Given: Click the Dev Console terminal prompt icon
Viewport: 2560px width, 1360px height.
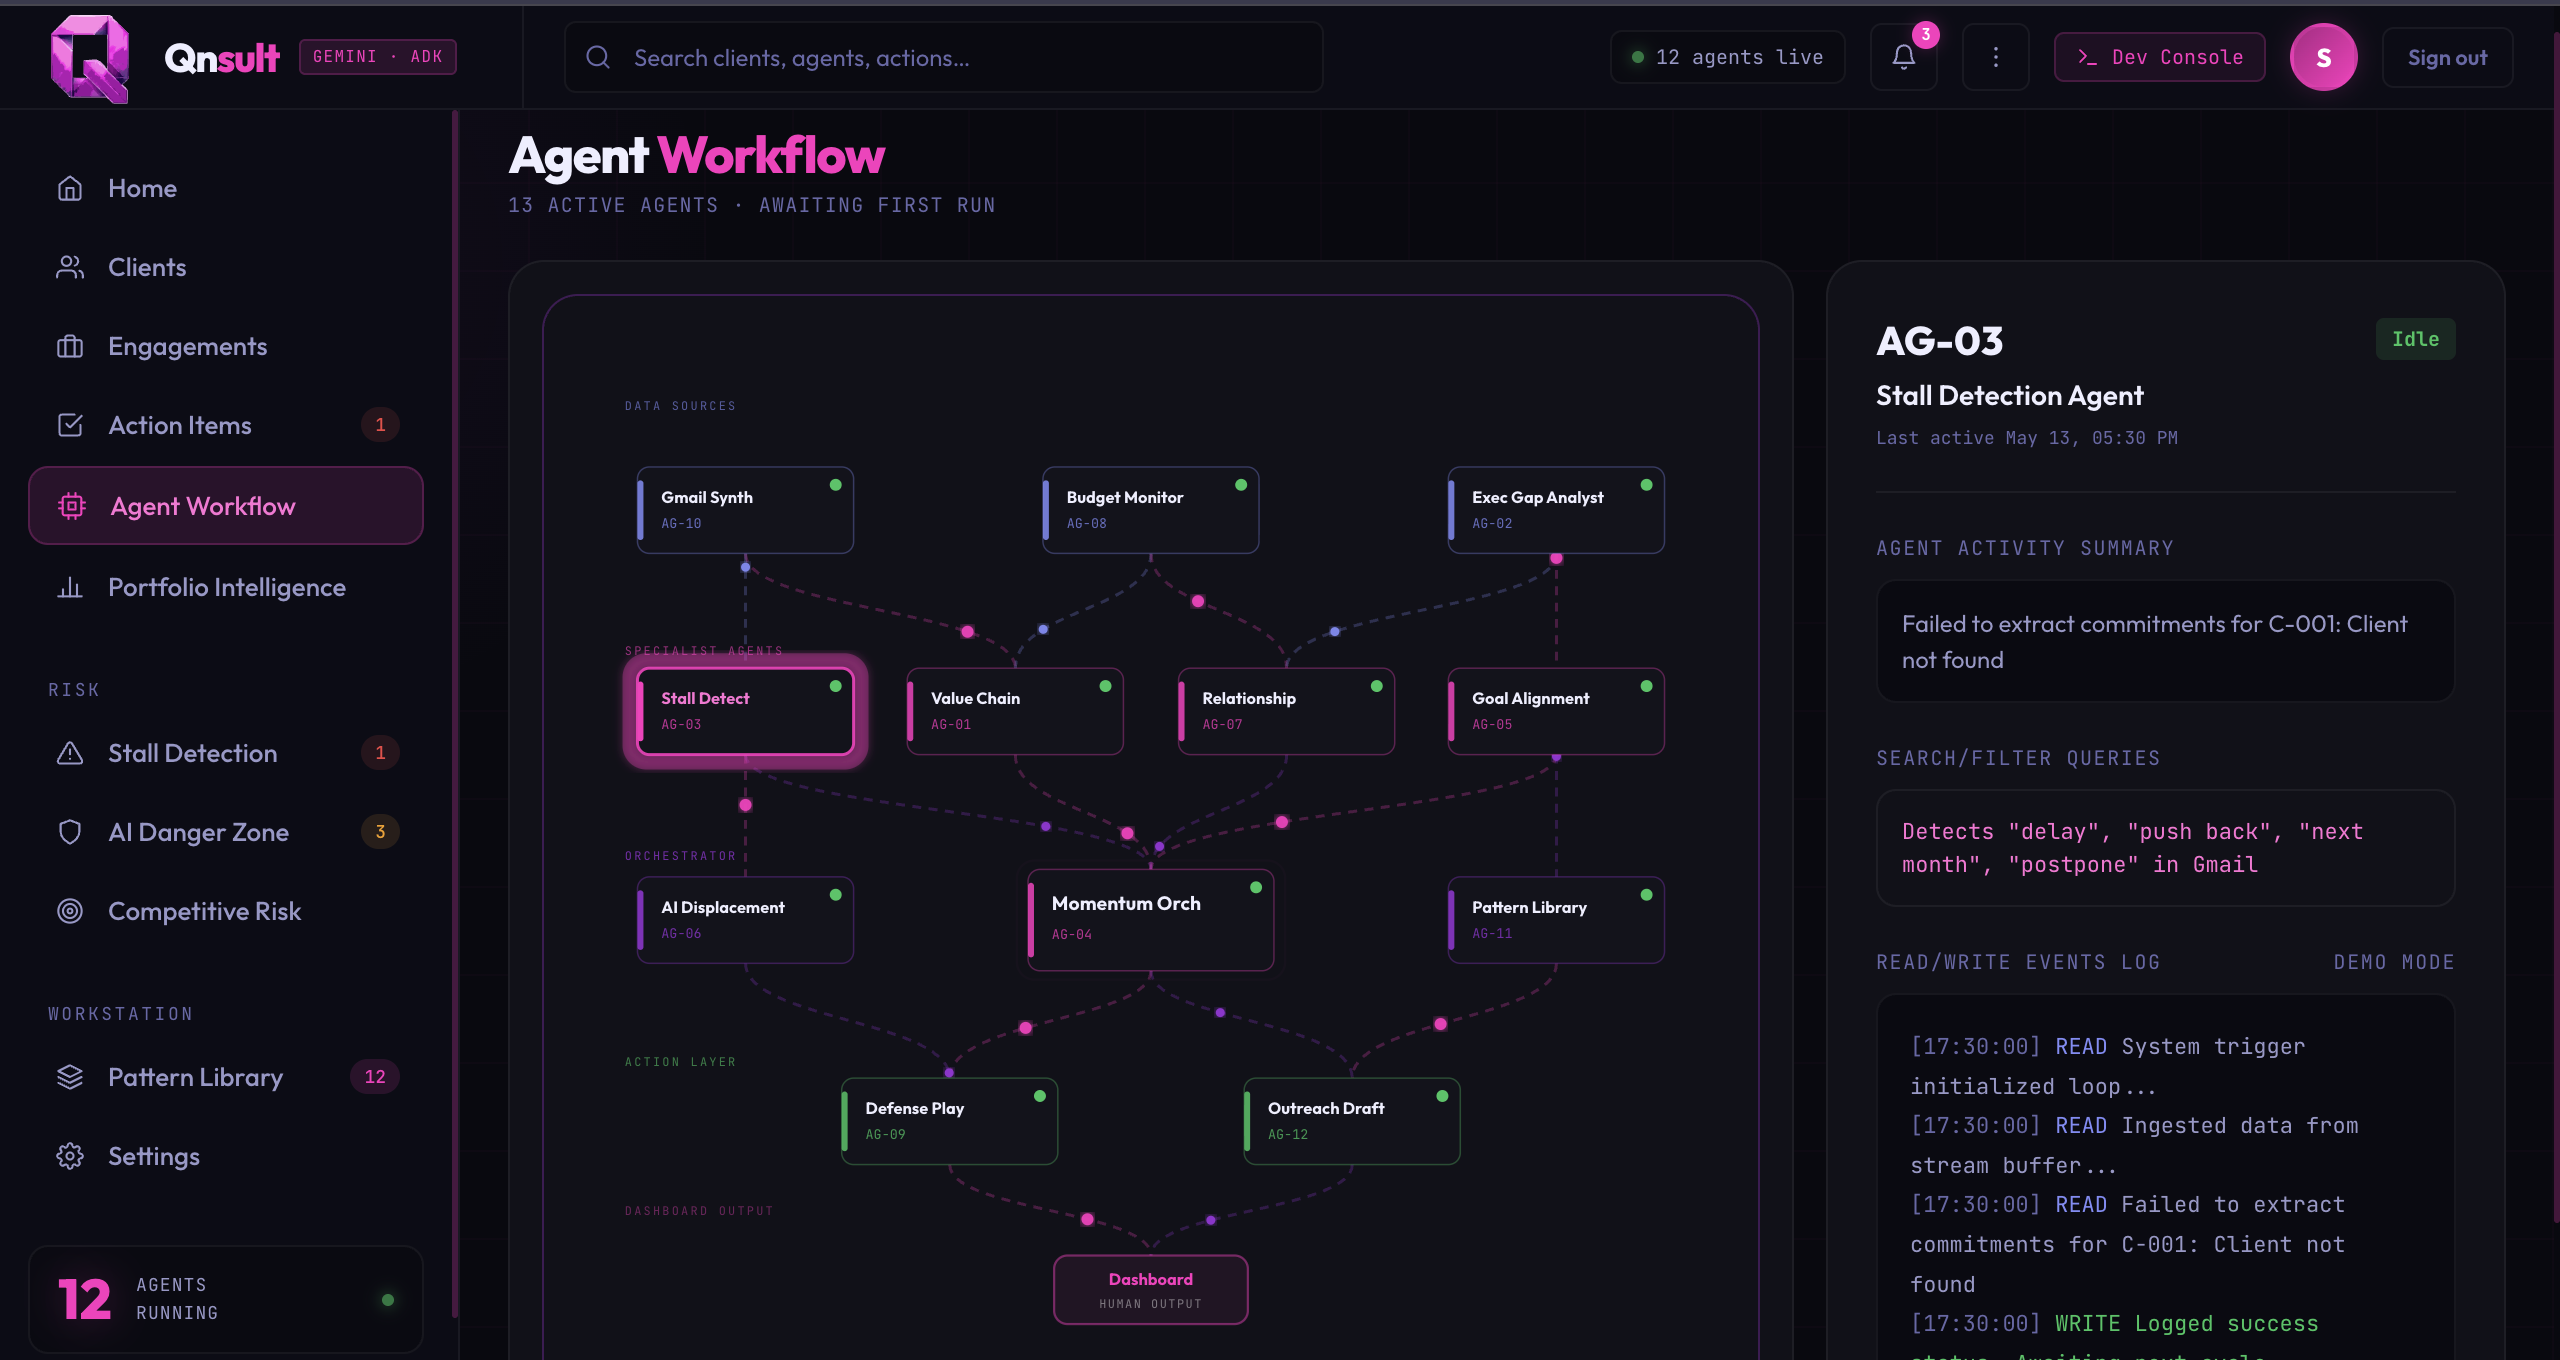Looking at the screenshot, I should coord(2087,57).
